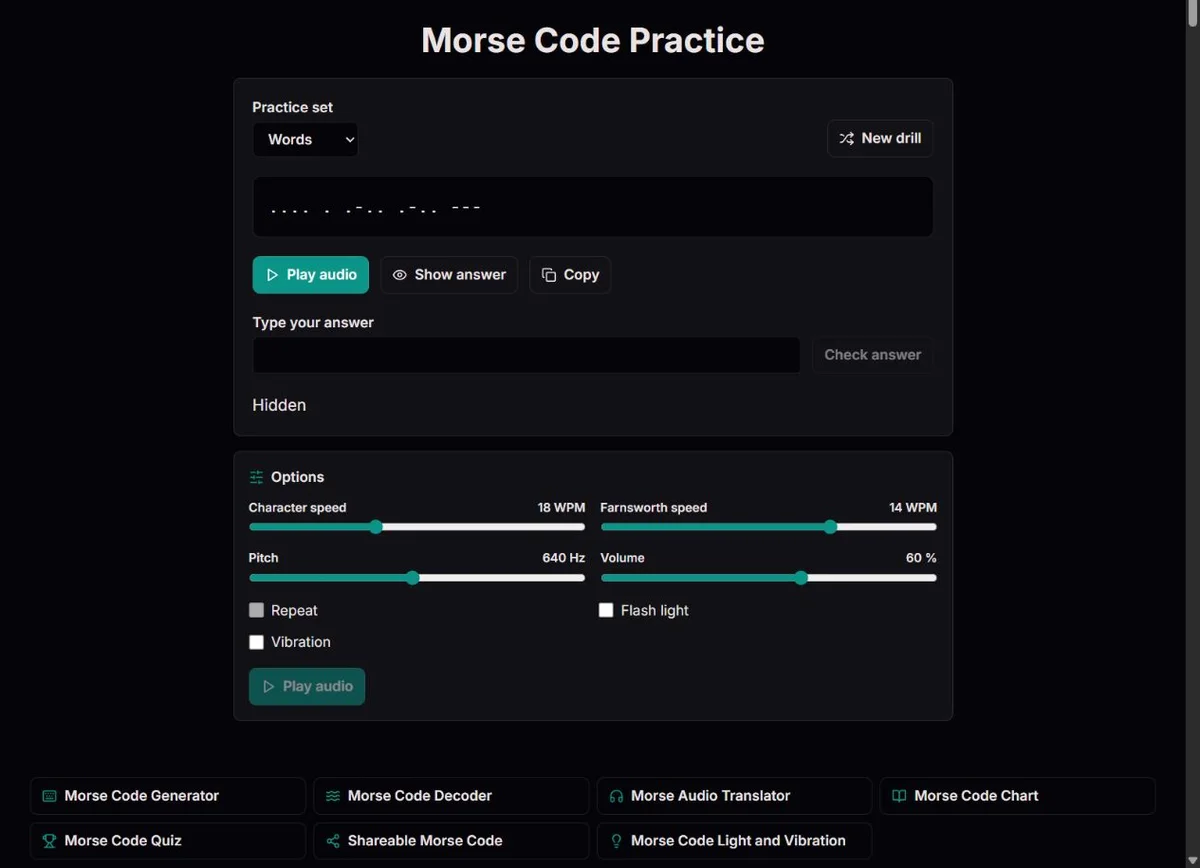Screen dimensions: 1200x868
Task: Open the Morse Audio Translator link
Action: [x=734, y=796]
